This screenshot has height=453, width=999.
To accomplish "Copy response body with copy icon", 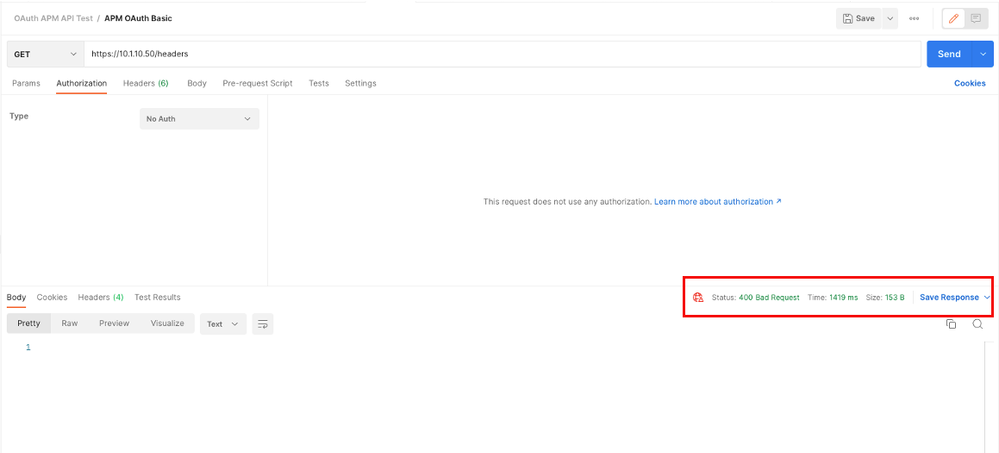I will click(x=951, y=324).
